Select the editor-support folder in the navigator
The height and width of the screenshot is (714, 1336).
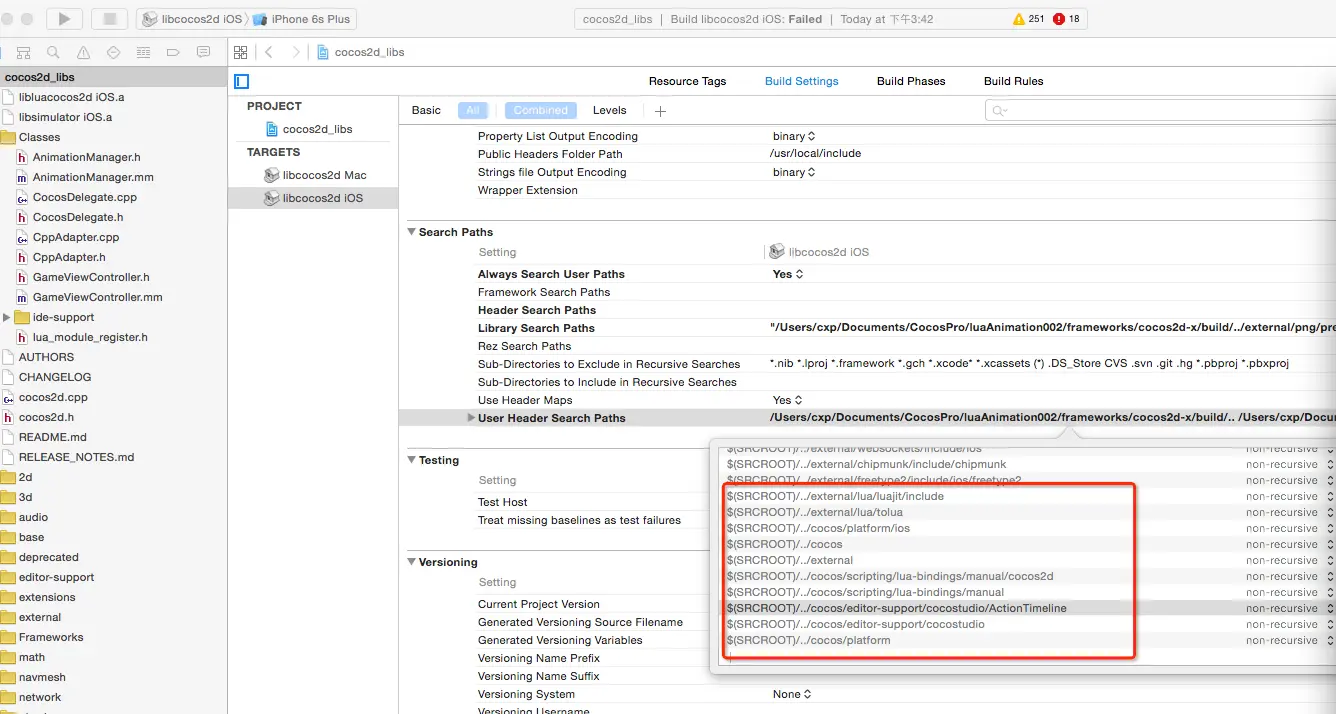pyautogui.click(x=56, y=577)
